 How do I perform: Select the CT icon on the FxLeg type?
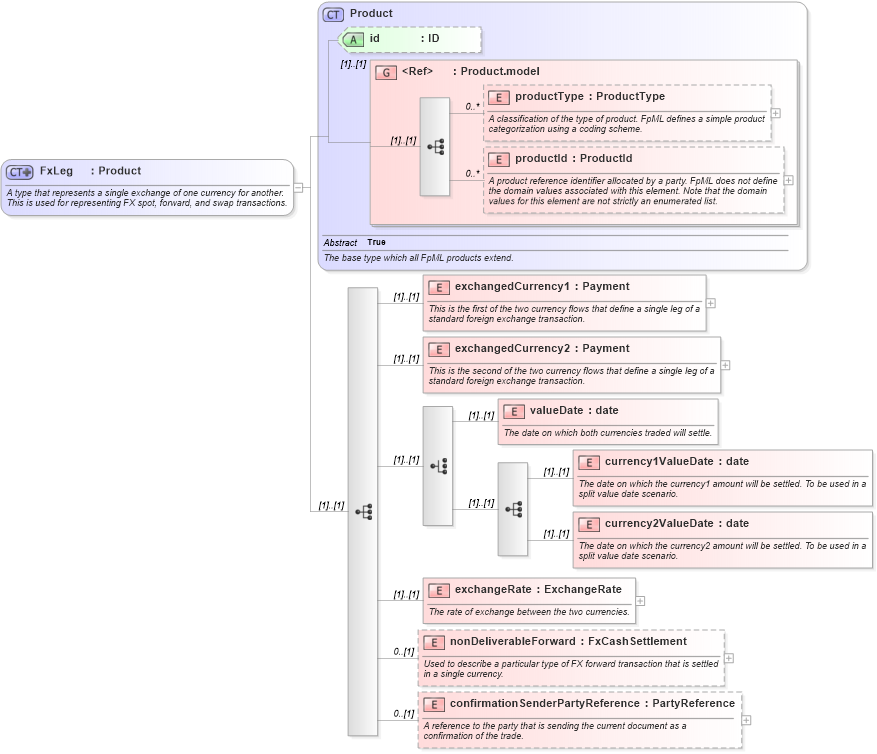click(x=20, y=171)
